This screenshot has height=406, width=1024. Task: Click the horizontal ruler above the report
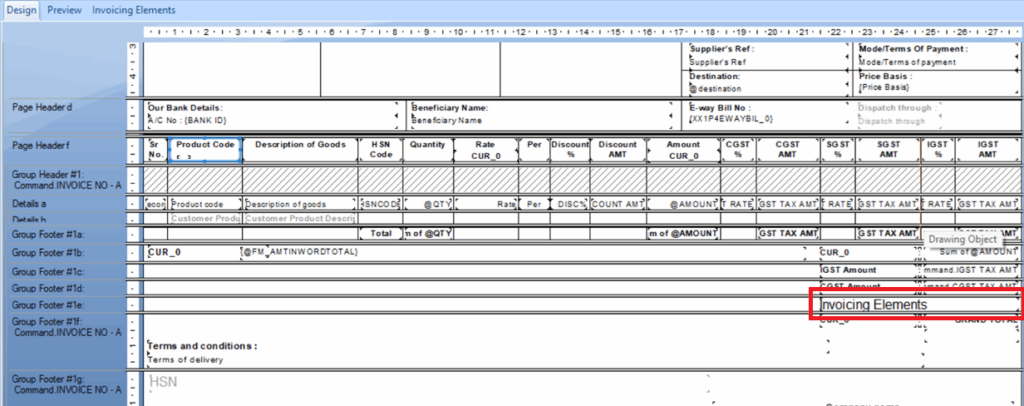(x=581, y=31)
